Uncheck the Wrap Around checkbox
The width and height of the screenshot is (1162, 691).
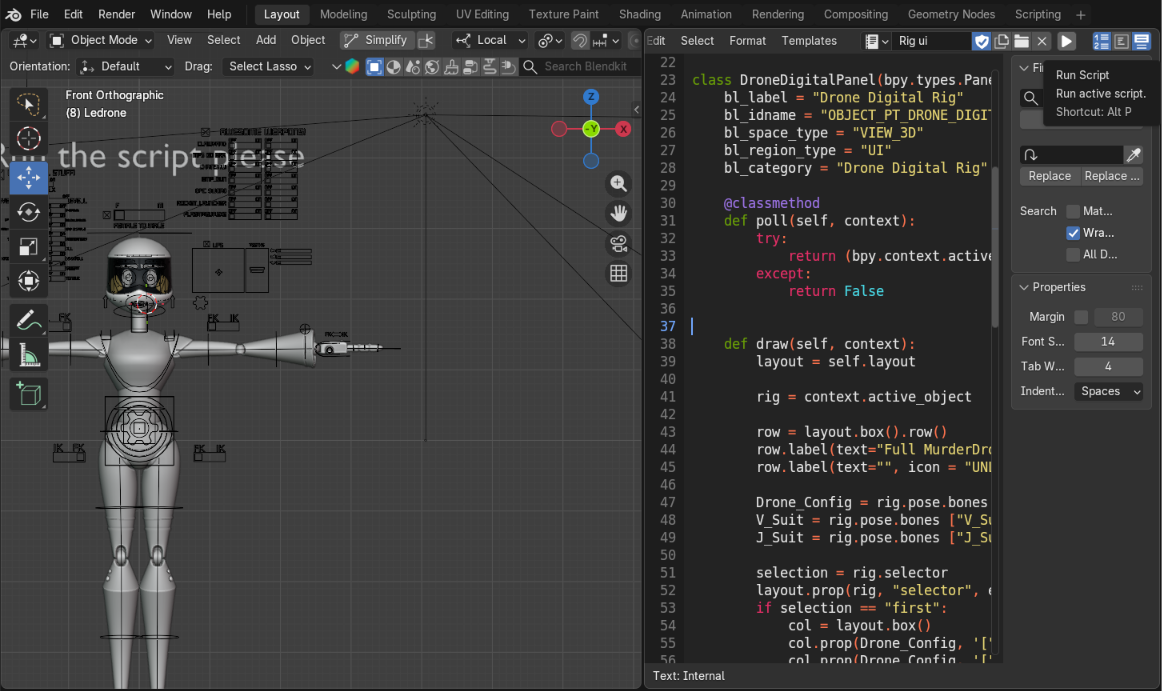[1072, 233]
